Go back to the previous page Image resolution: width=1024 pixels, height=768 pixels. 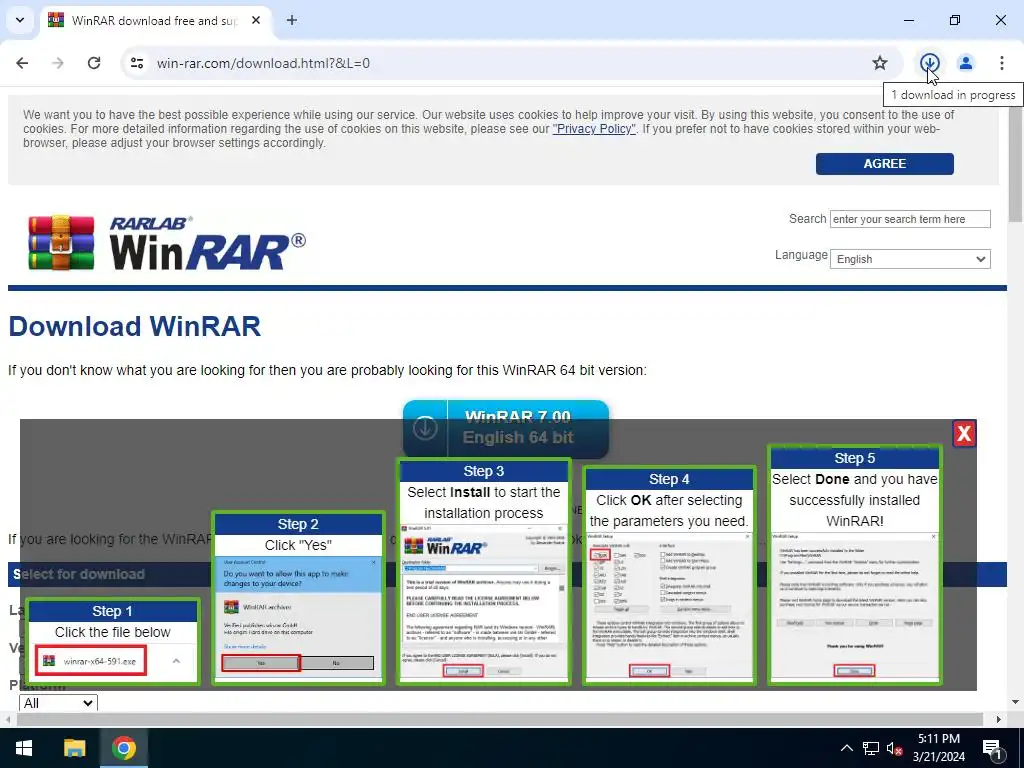coord(22,63)
